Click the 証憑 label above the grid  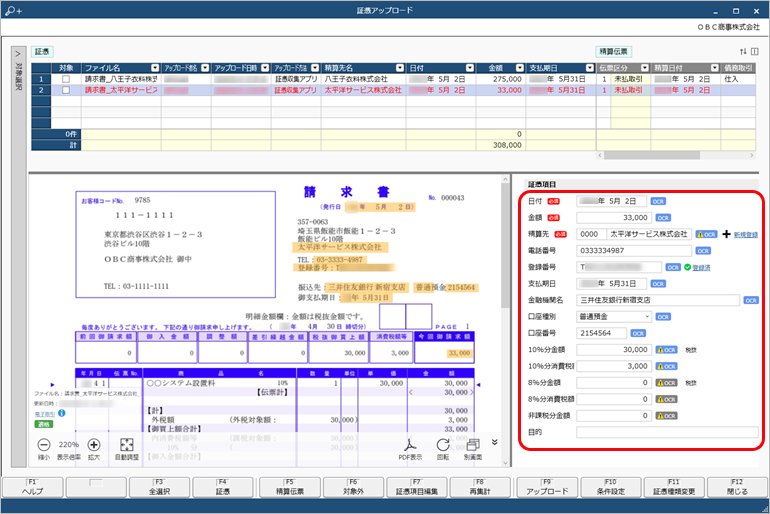click(x=42, y=52)
